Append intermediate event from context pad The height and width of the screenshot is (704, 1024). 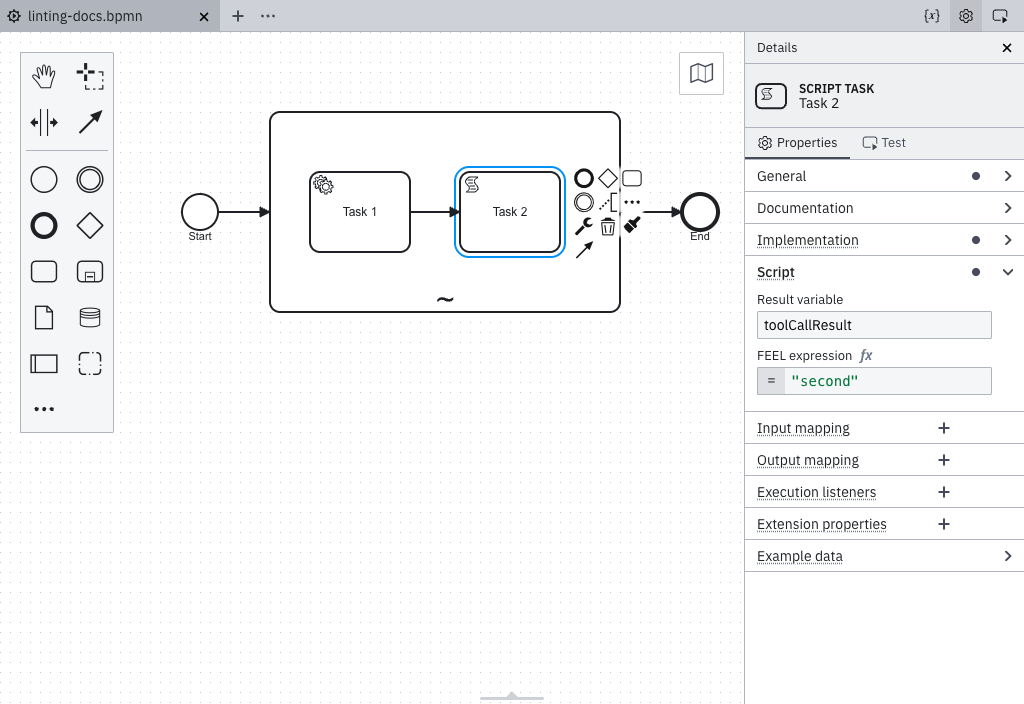coord(584,202)
